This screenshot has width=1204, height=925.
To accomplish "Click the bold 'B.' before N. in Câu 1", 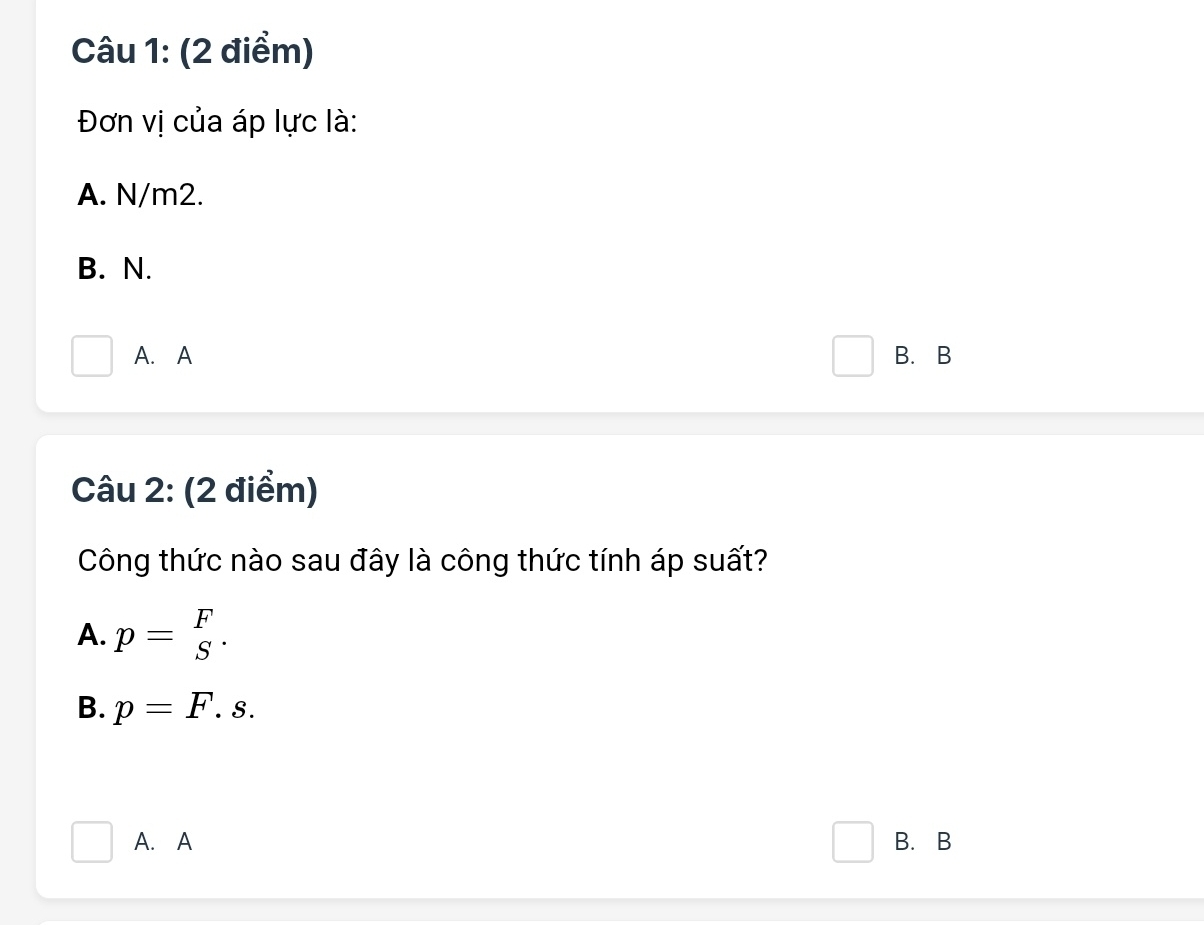I will point(92,269).
